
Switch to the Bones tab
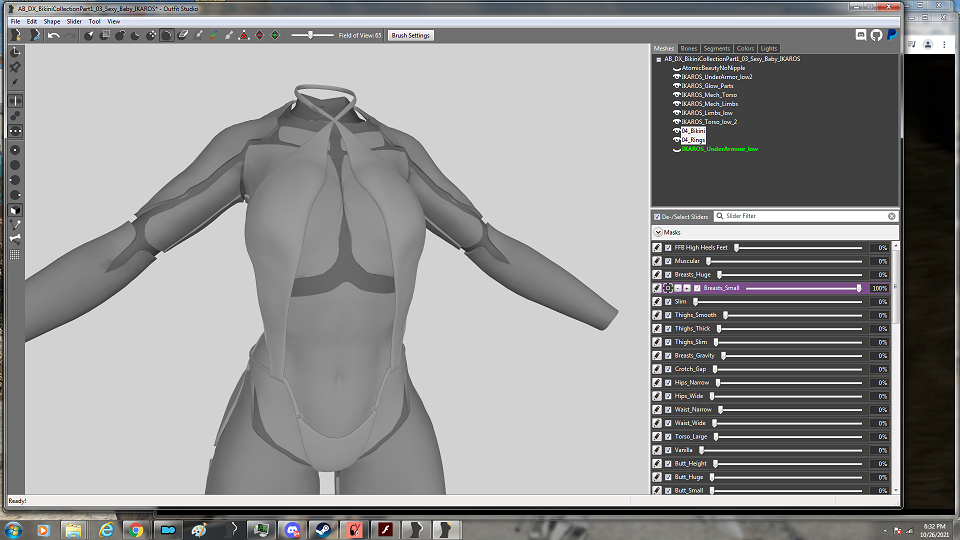point(689,48)
